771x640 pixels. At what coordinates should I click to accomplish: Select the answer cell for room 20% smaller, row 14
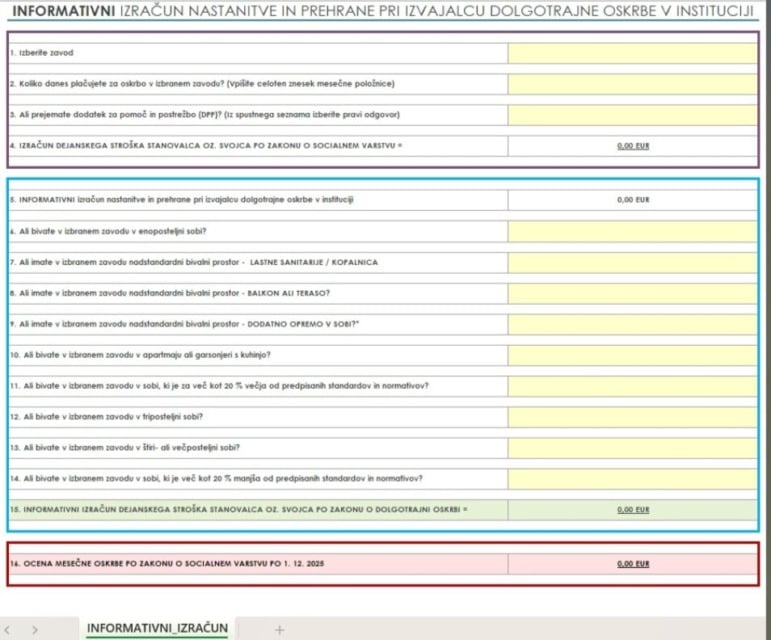coord(632,478)
